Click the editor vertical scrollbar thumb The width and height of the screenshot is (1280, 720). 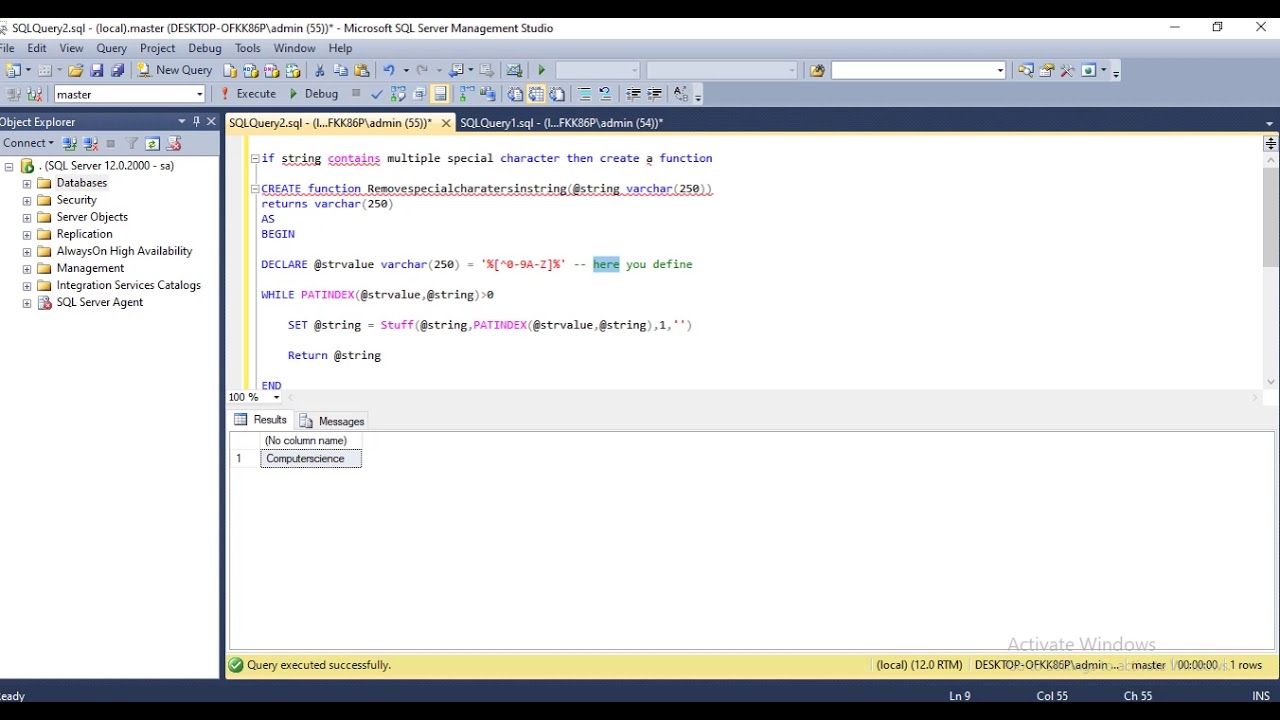1270,217
